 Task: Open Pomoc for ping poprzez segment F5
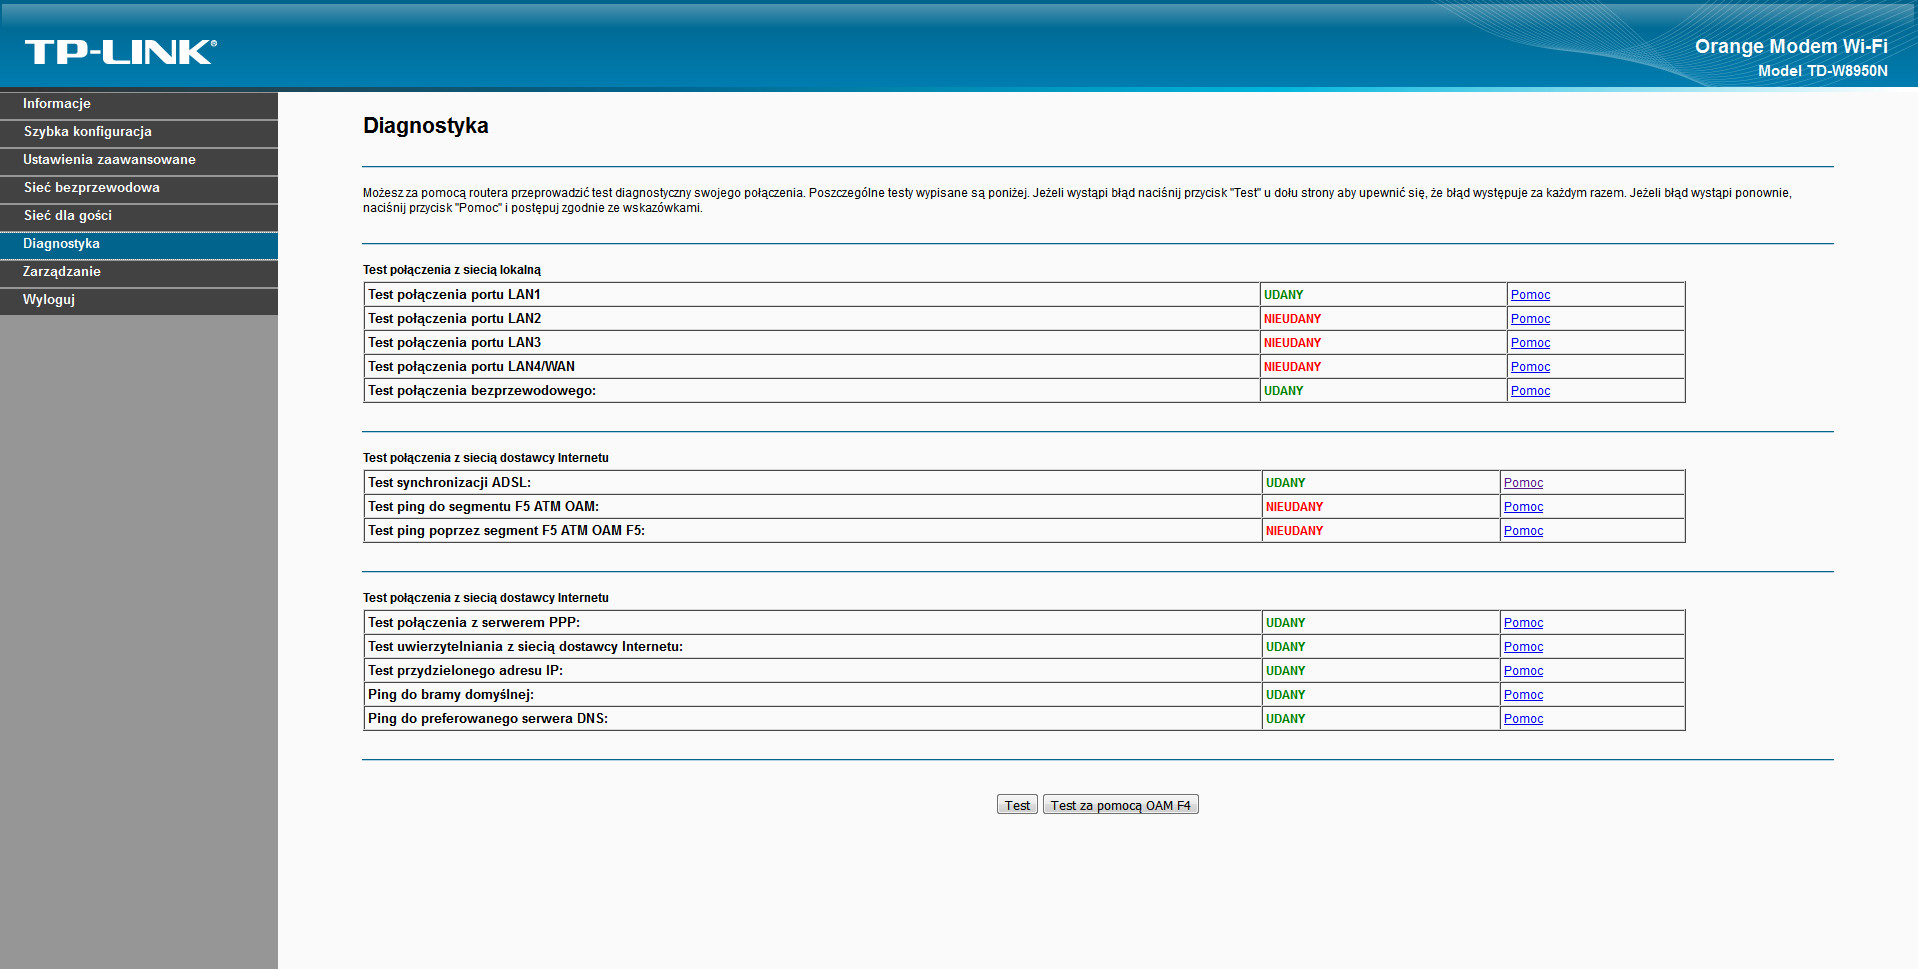point(1523,531)
